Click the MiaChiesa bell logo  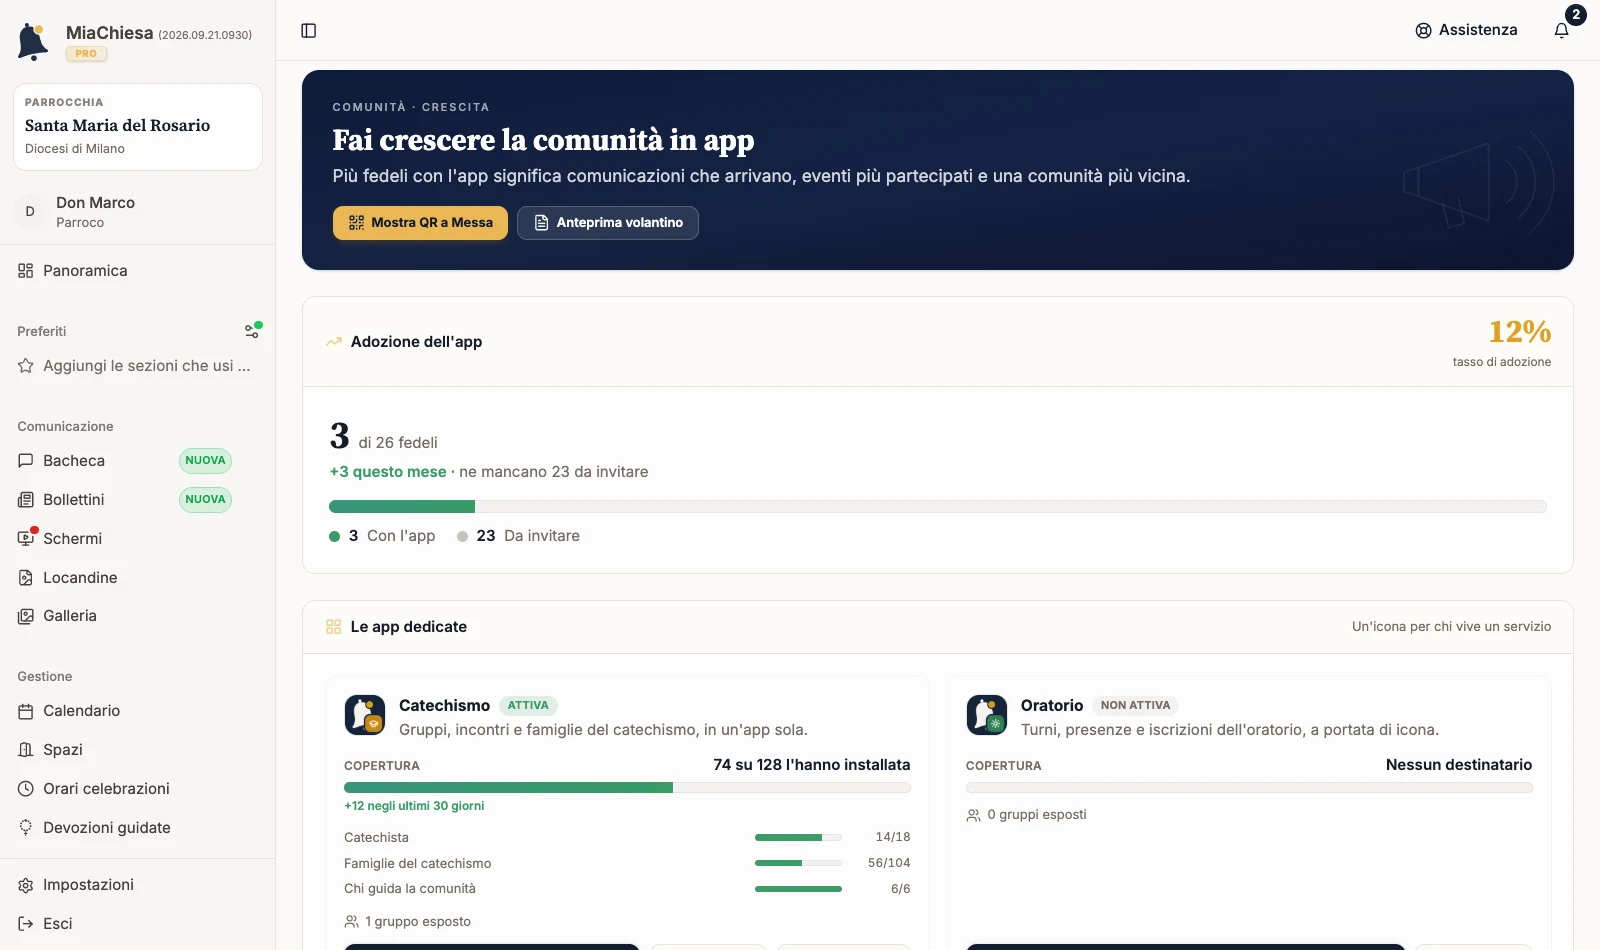click(33, 42)
